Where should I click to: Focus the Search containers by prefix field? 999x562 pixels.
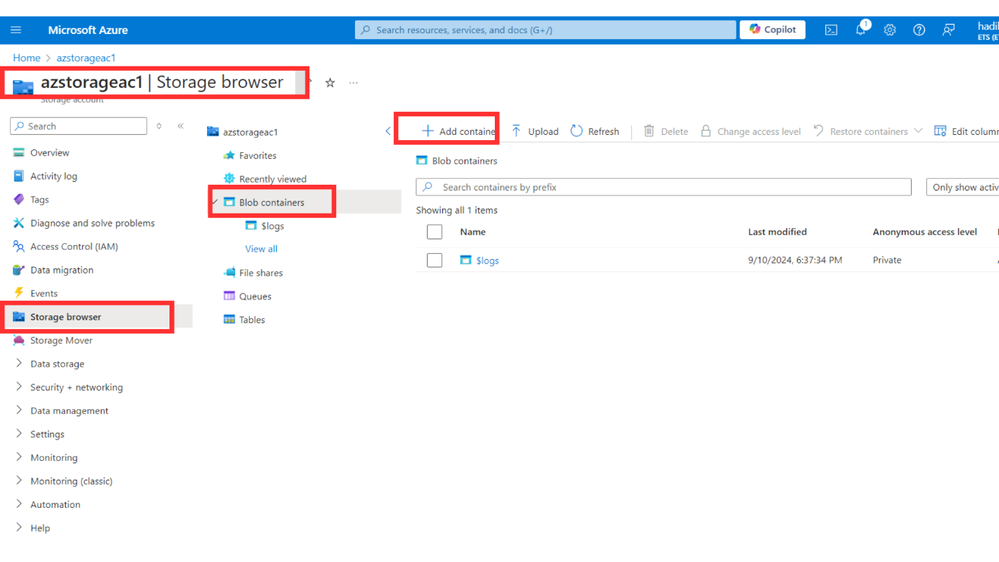click(x=663, y=187)
